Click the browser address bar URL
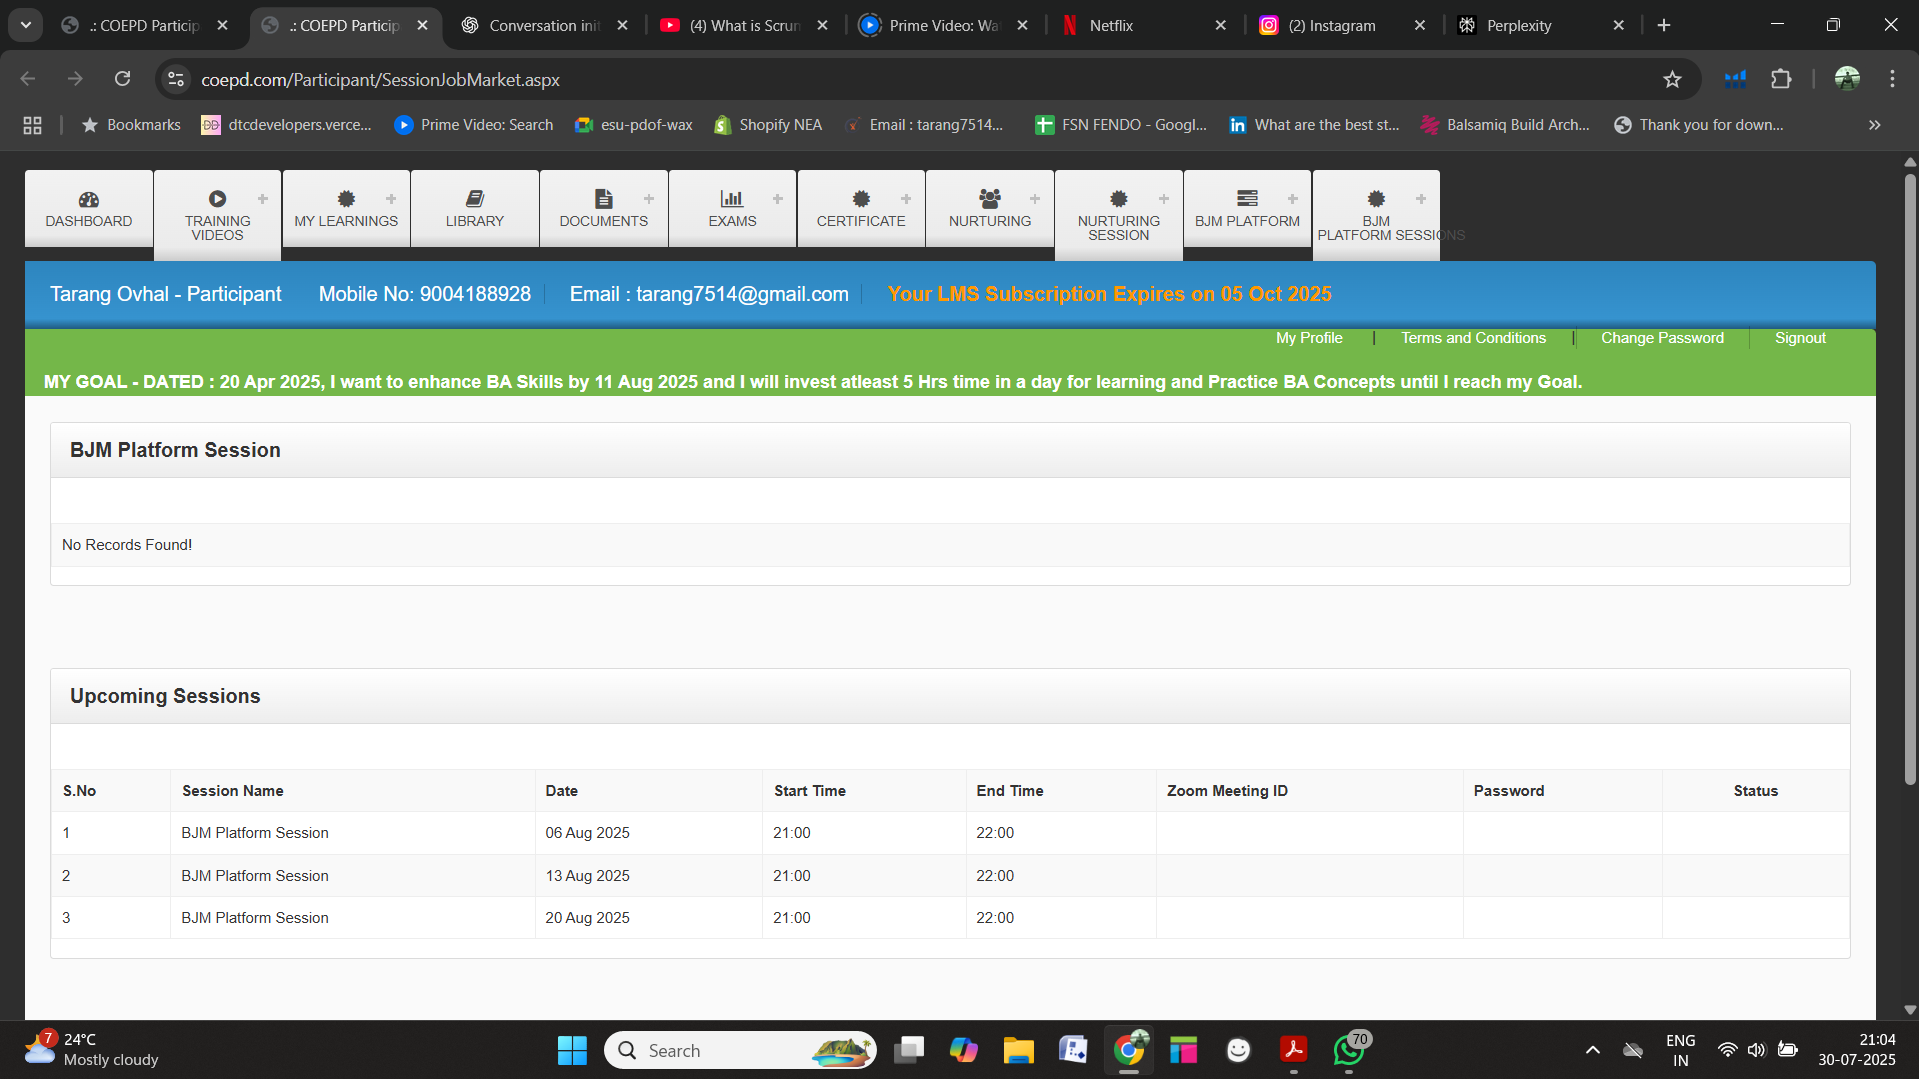This screenshot has height=1079, width=1919. [380, 79]
